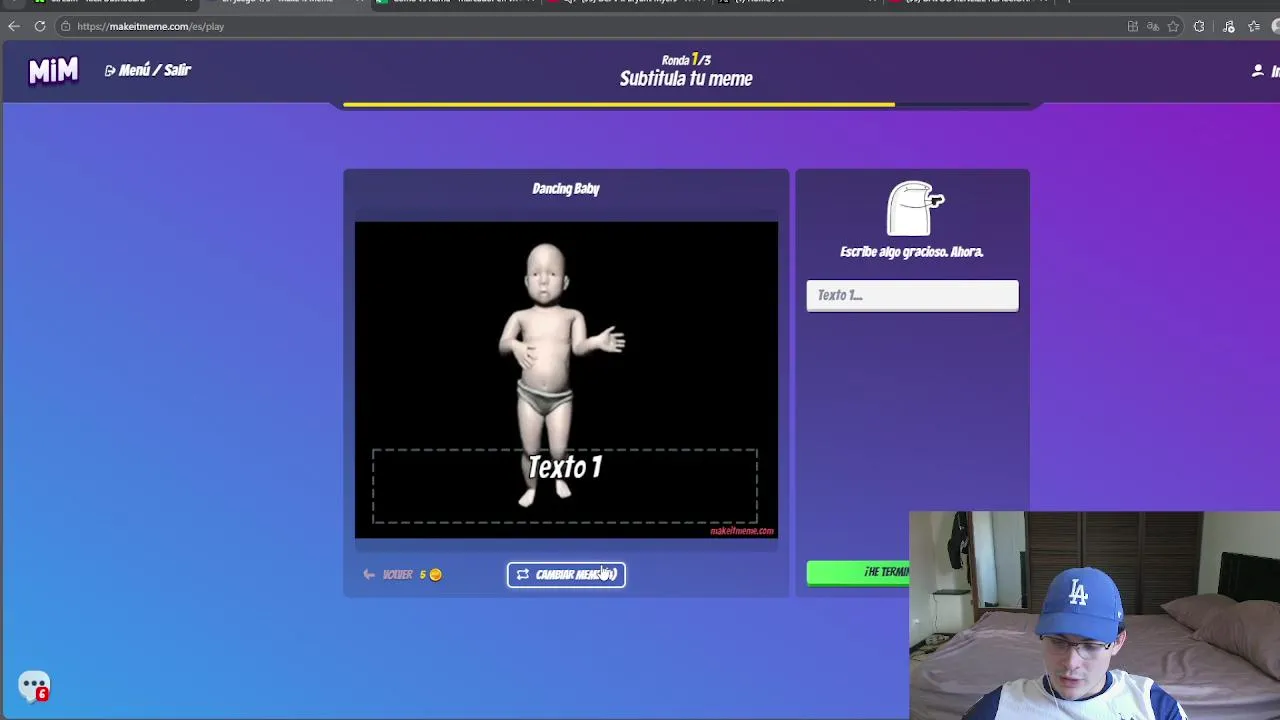Click the webcam overlay video
Screen dimensions: 1280x720
click(x=1094, y=615)
